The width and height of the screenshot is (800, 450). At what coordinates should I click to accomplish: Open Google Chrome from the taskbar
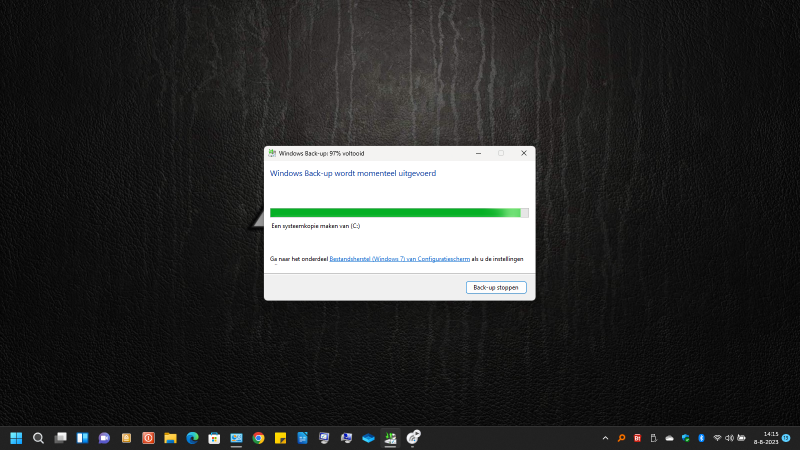point(258,438)
